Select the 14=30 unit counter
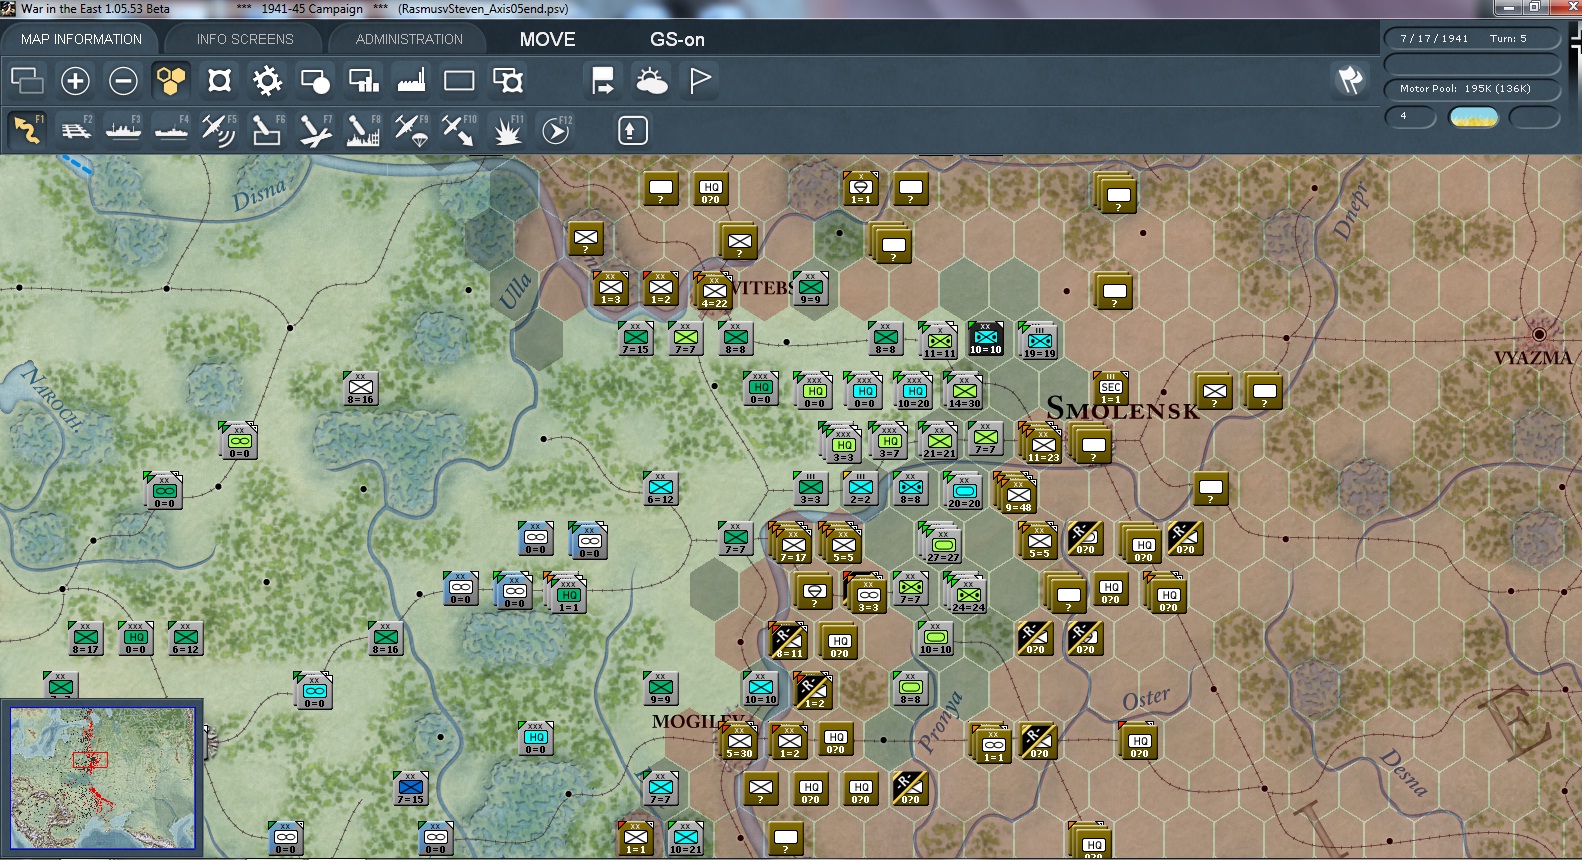The width and height of the screenshot is (1582, 860). (963, 391)
